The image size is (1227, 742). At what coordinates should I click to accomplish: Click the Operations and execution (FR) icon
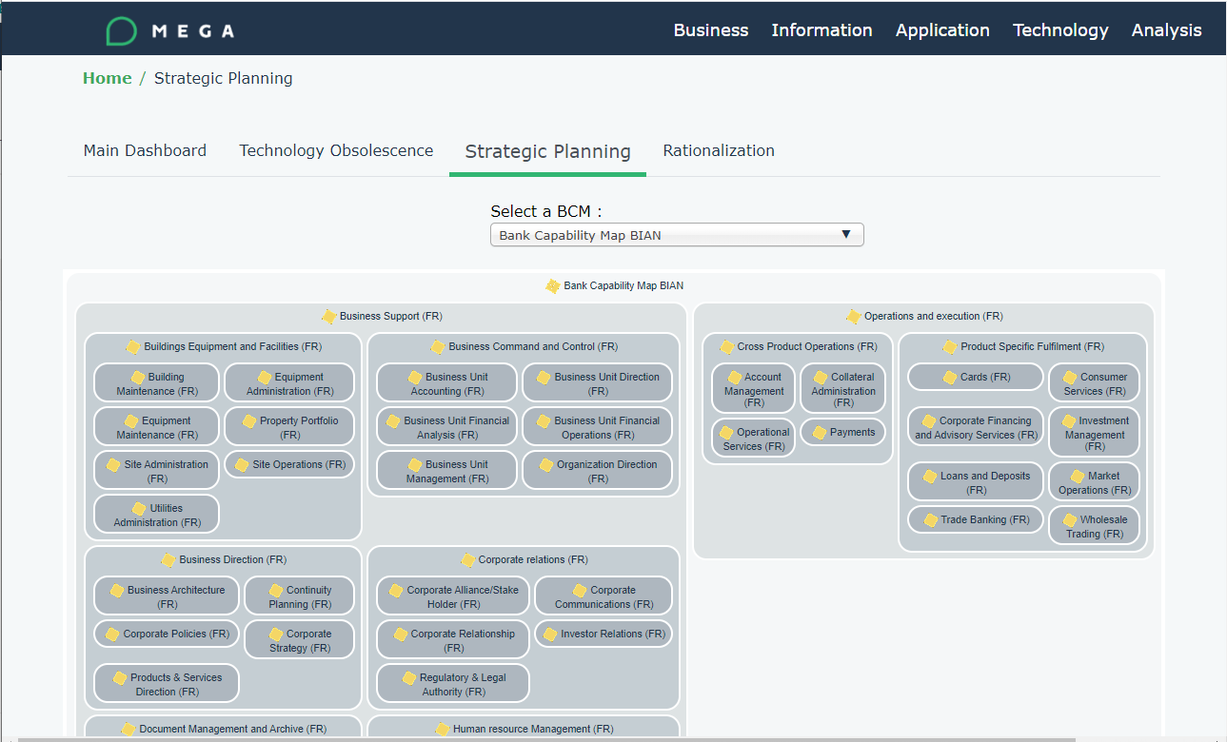[853, 316]
